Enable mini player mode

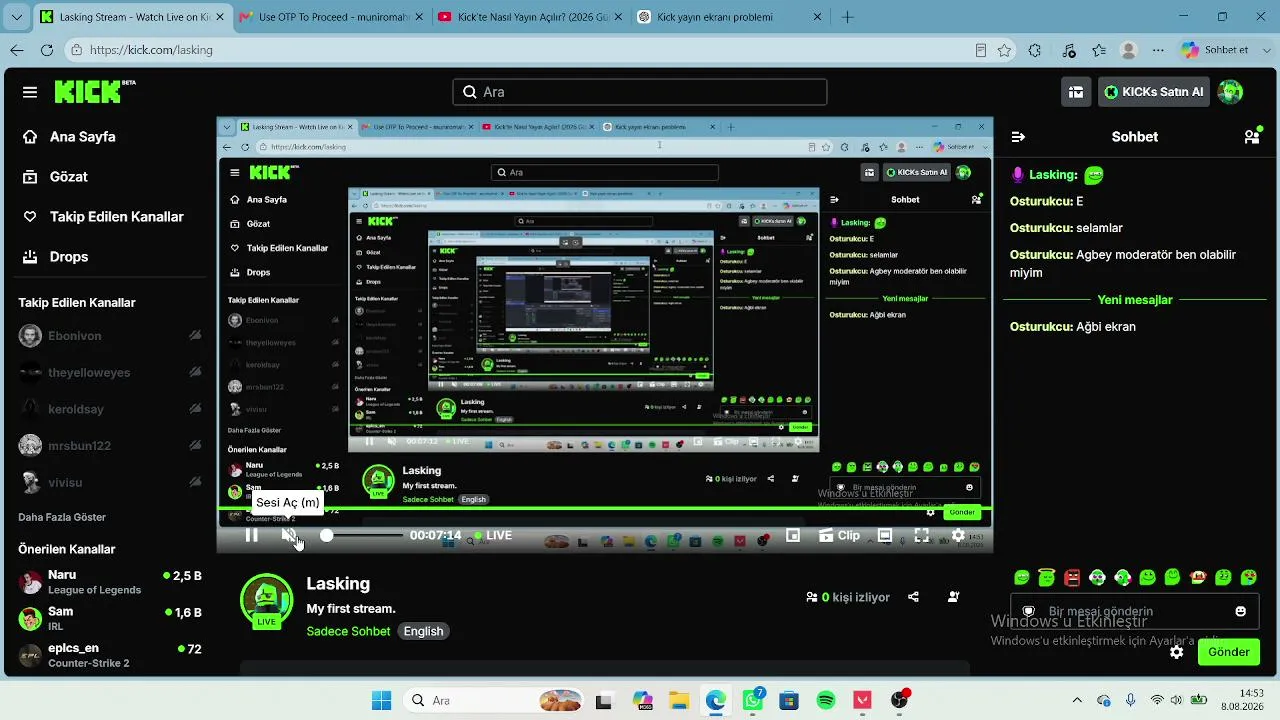(793, 536)
